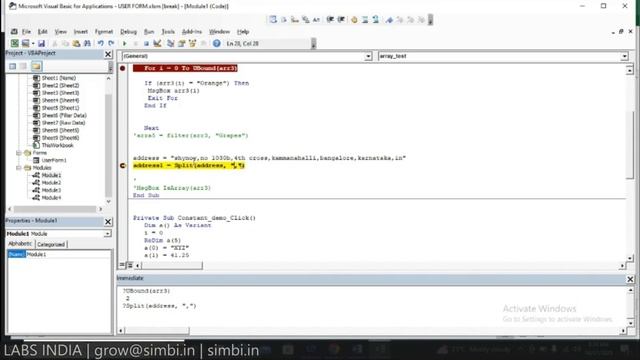This screenshot has height=360, width=640.
Task: Click the Break (pause) toolbar icon
Action: pyautogui.click(x=136, y=43)
